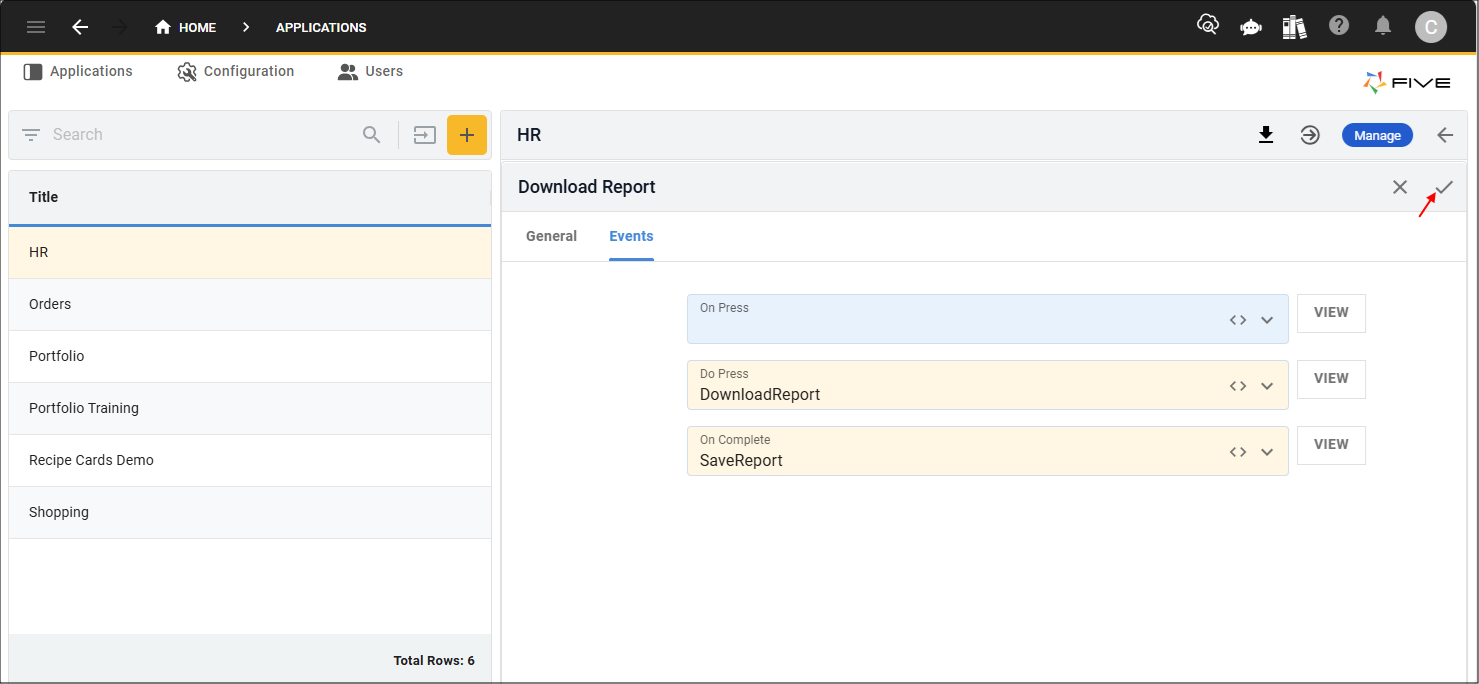The height and width of the screenshot is (684, 1479).
Task: Click the chatbot icon in header
Action: (x=1250, y=27)
